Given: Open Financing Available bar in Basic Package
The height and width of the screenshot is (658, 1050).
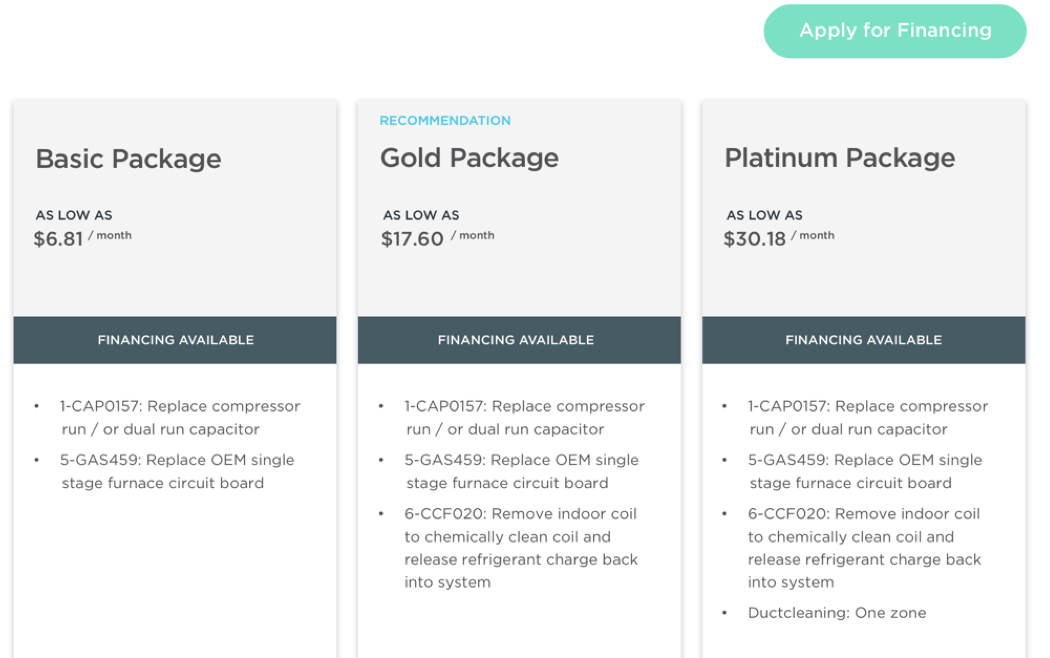Looking at the screenshot, I should pyautogui.click(x=175, y=340).
